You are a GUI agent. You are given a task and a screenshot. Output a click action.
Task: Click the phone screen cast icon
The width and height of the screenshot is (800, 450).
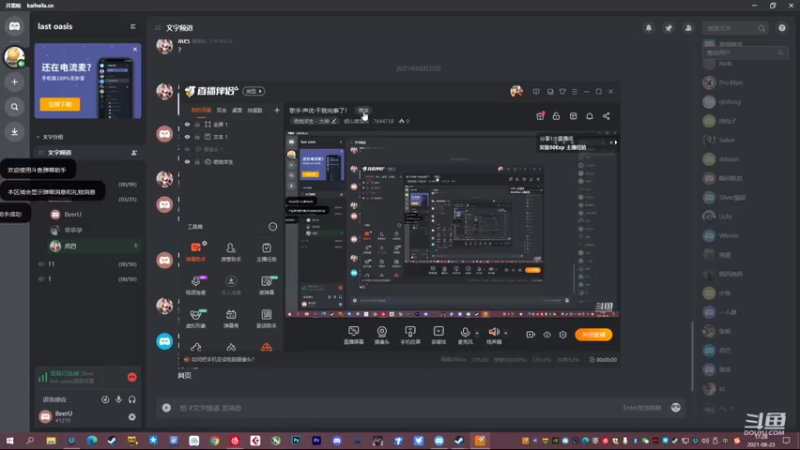(x=410, y=335)
